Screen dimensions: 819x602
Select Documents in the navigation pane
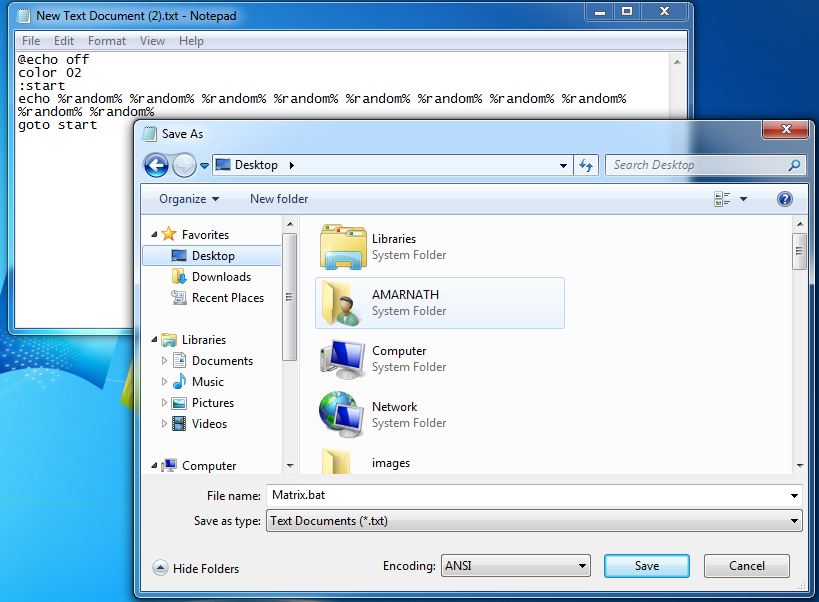[x=222, y=361]
